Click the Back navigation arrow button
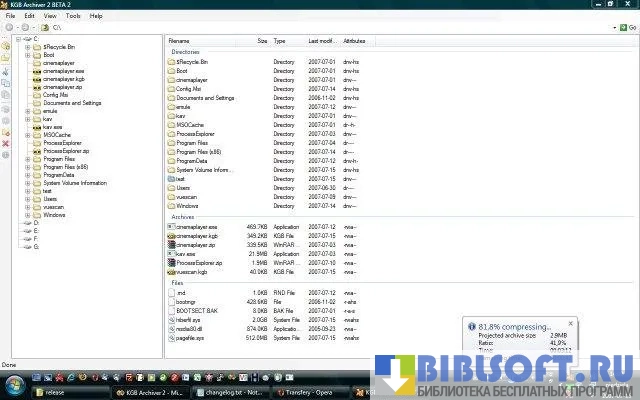640x400 pixels. [x=9, y=28]
